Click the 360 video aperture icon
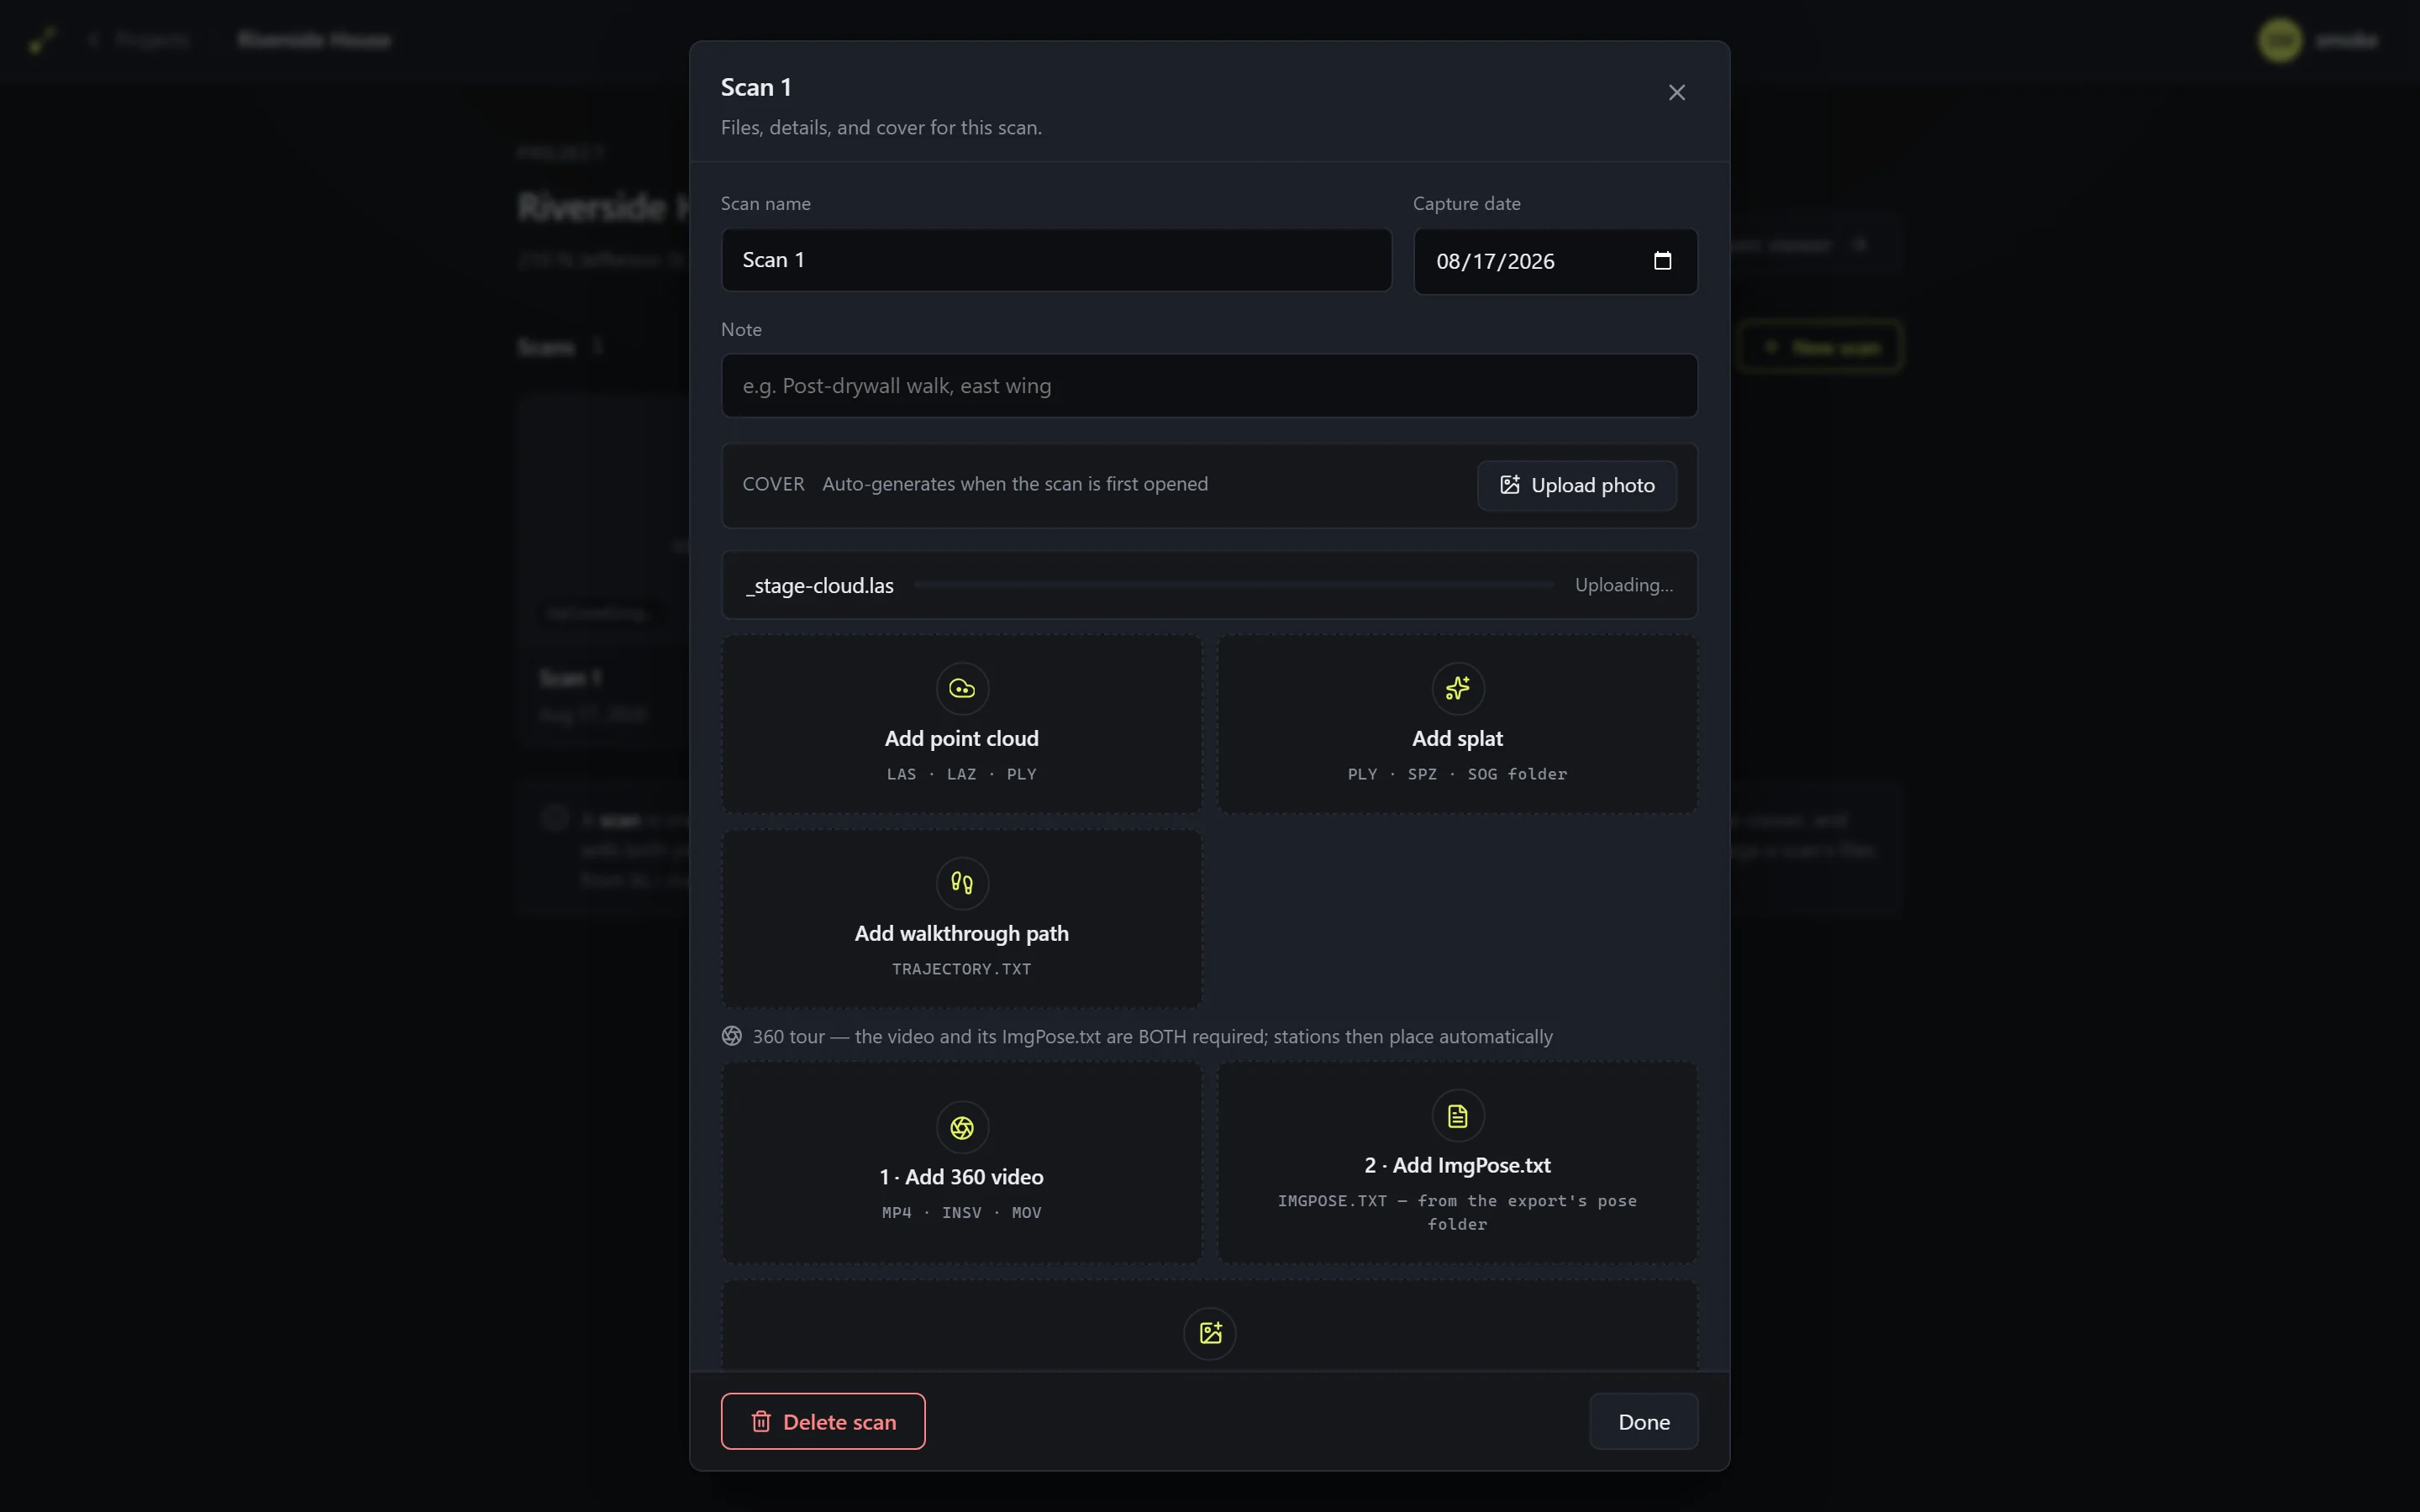Screen dimensions: 2420x1512 pos(961,1127)
